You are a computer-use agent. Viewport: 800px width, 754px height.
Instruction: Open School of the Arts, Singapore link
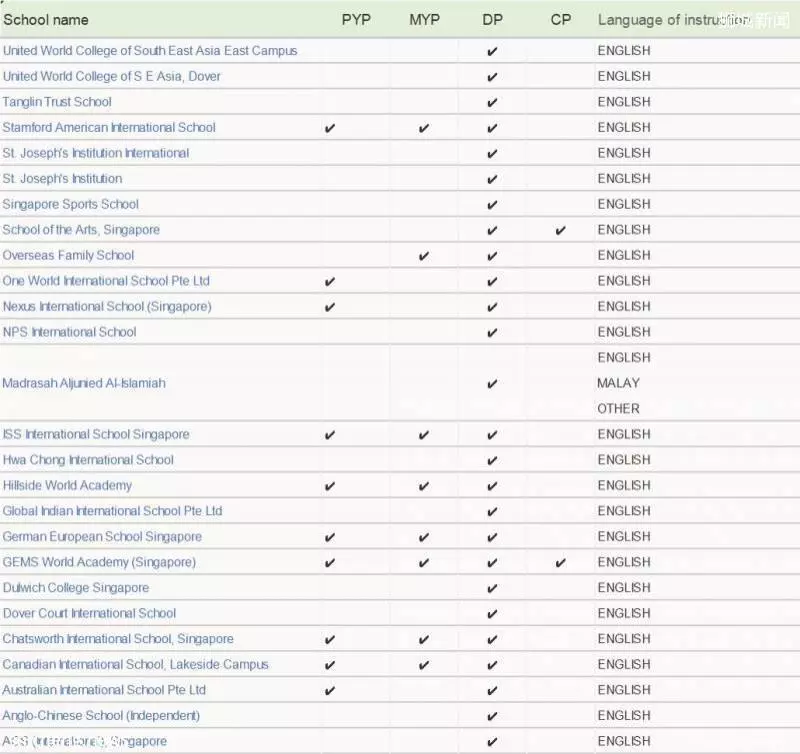(81, 230)
